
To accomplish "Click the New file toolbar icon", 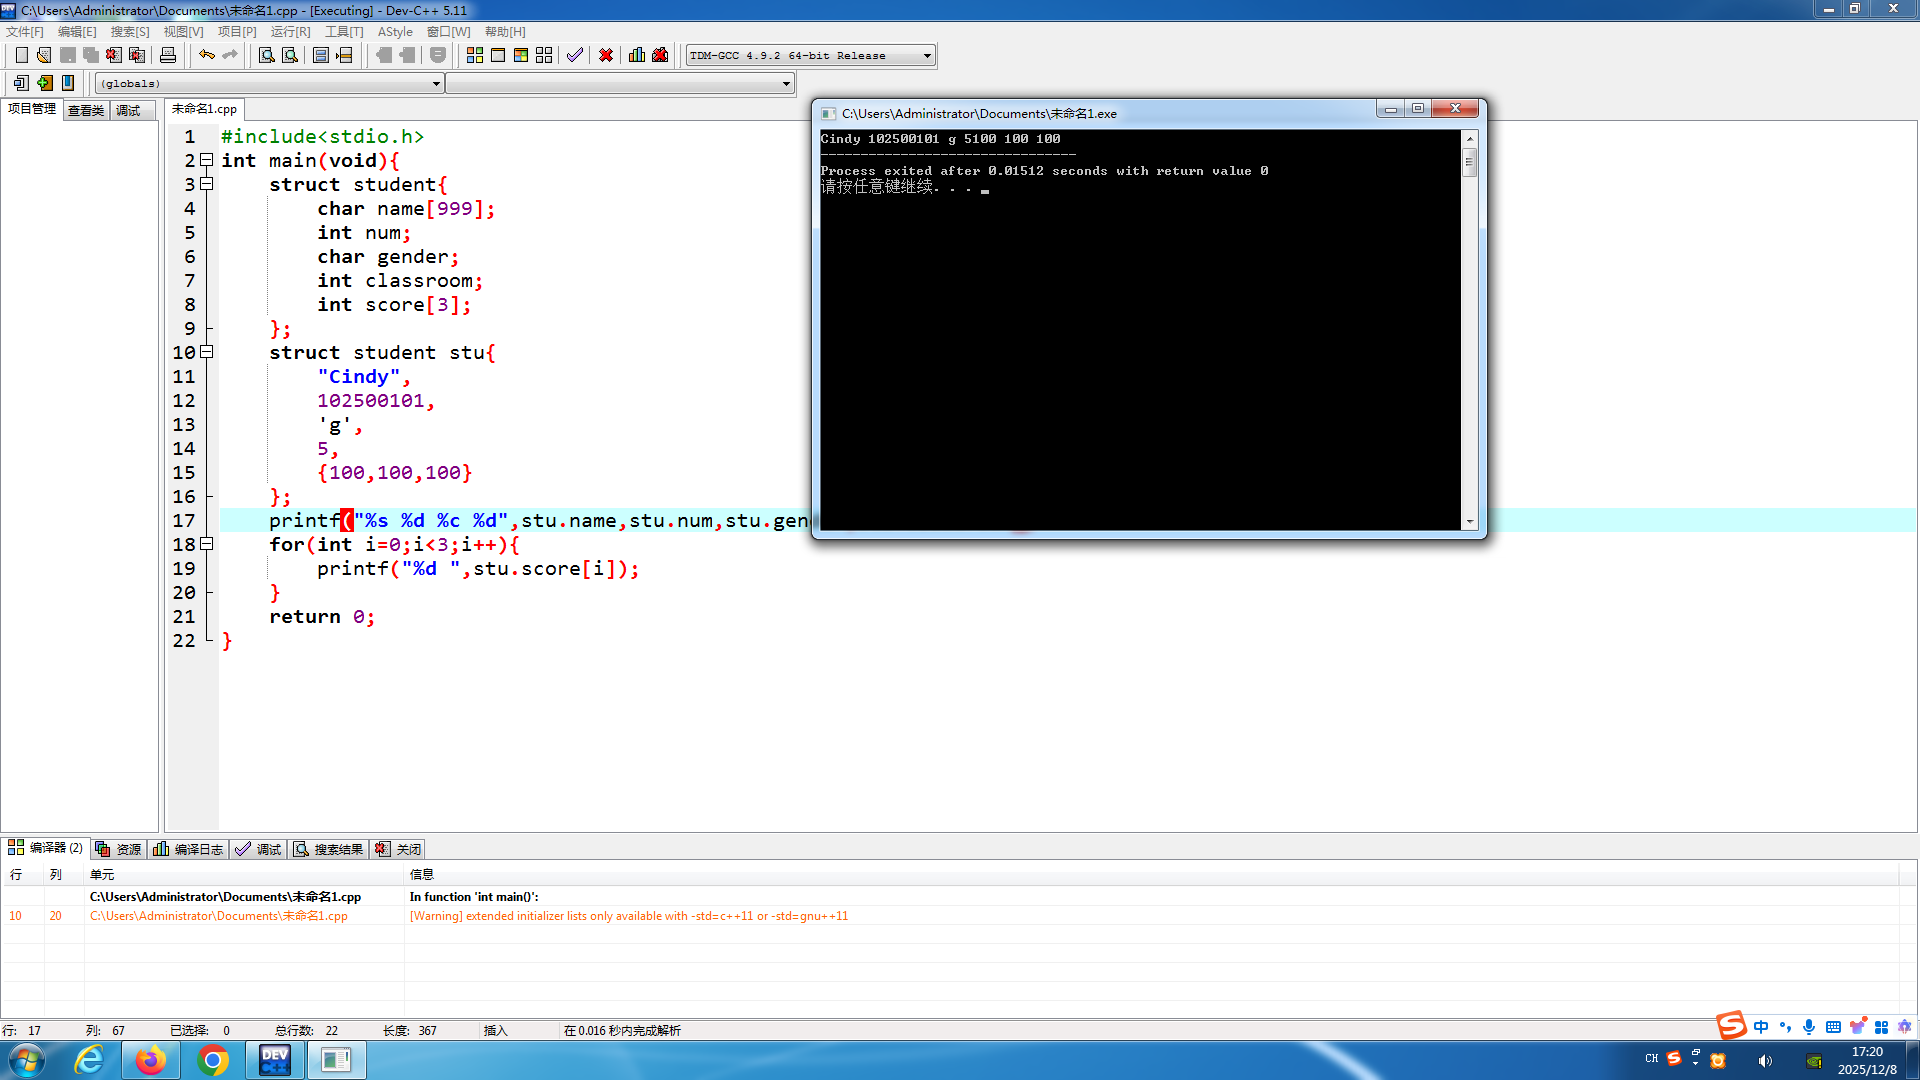I will click(21, 55).
